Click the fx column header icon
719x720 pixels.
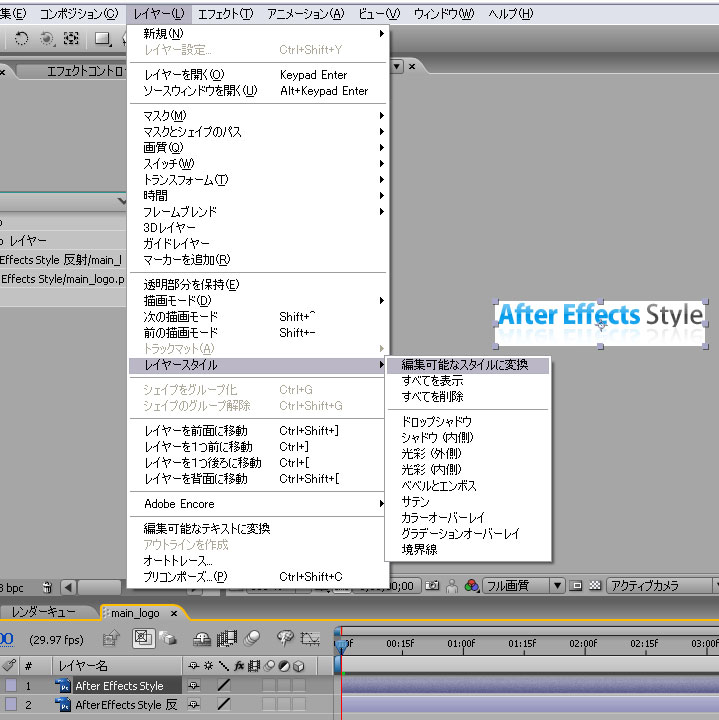(x=239, y=665)
